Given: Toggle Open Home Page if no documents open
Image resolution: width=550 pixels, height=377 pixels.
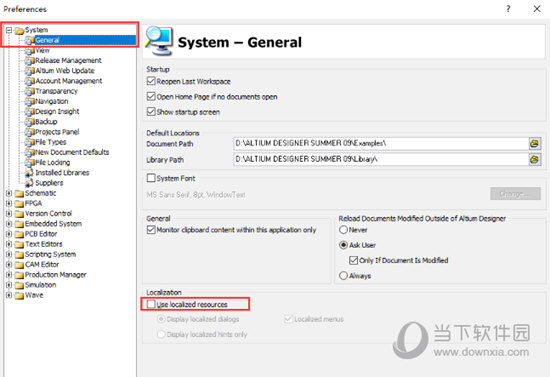Looking at the screenshot, I should tap(151, 96).
